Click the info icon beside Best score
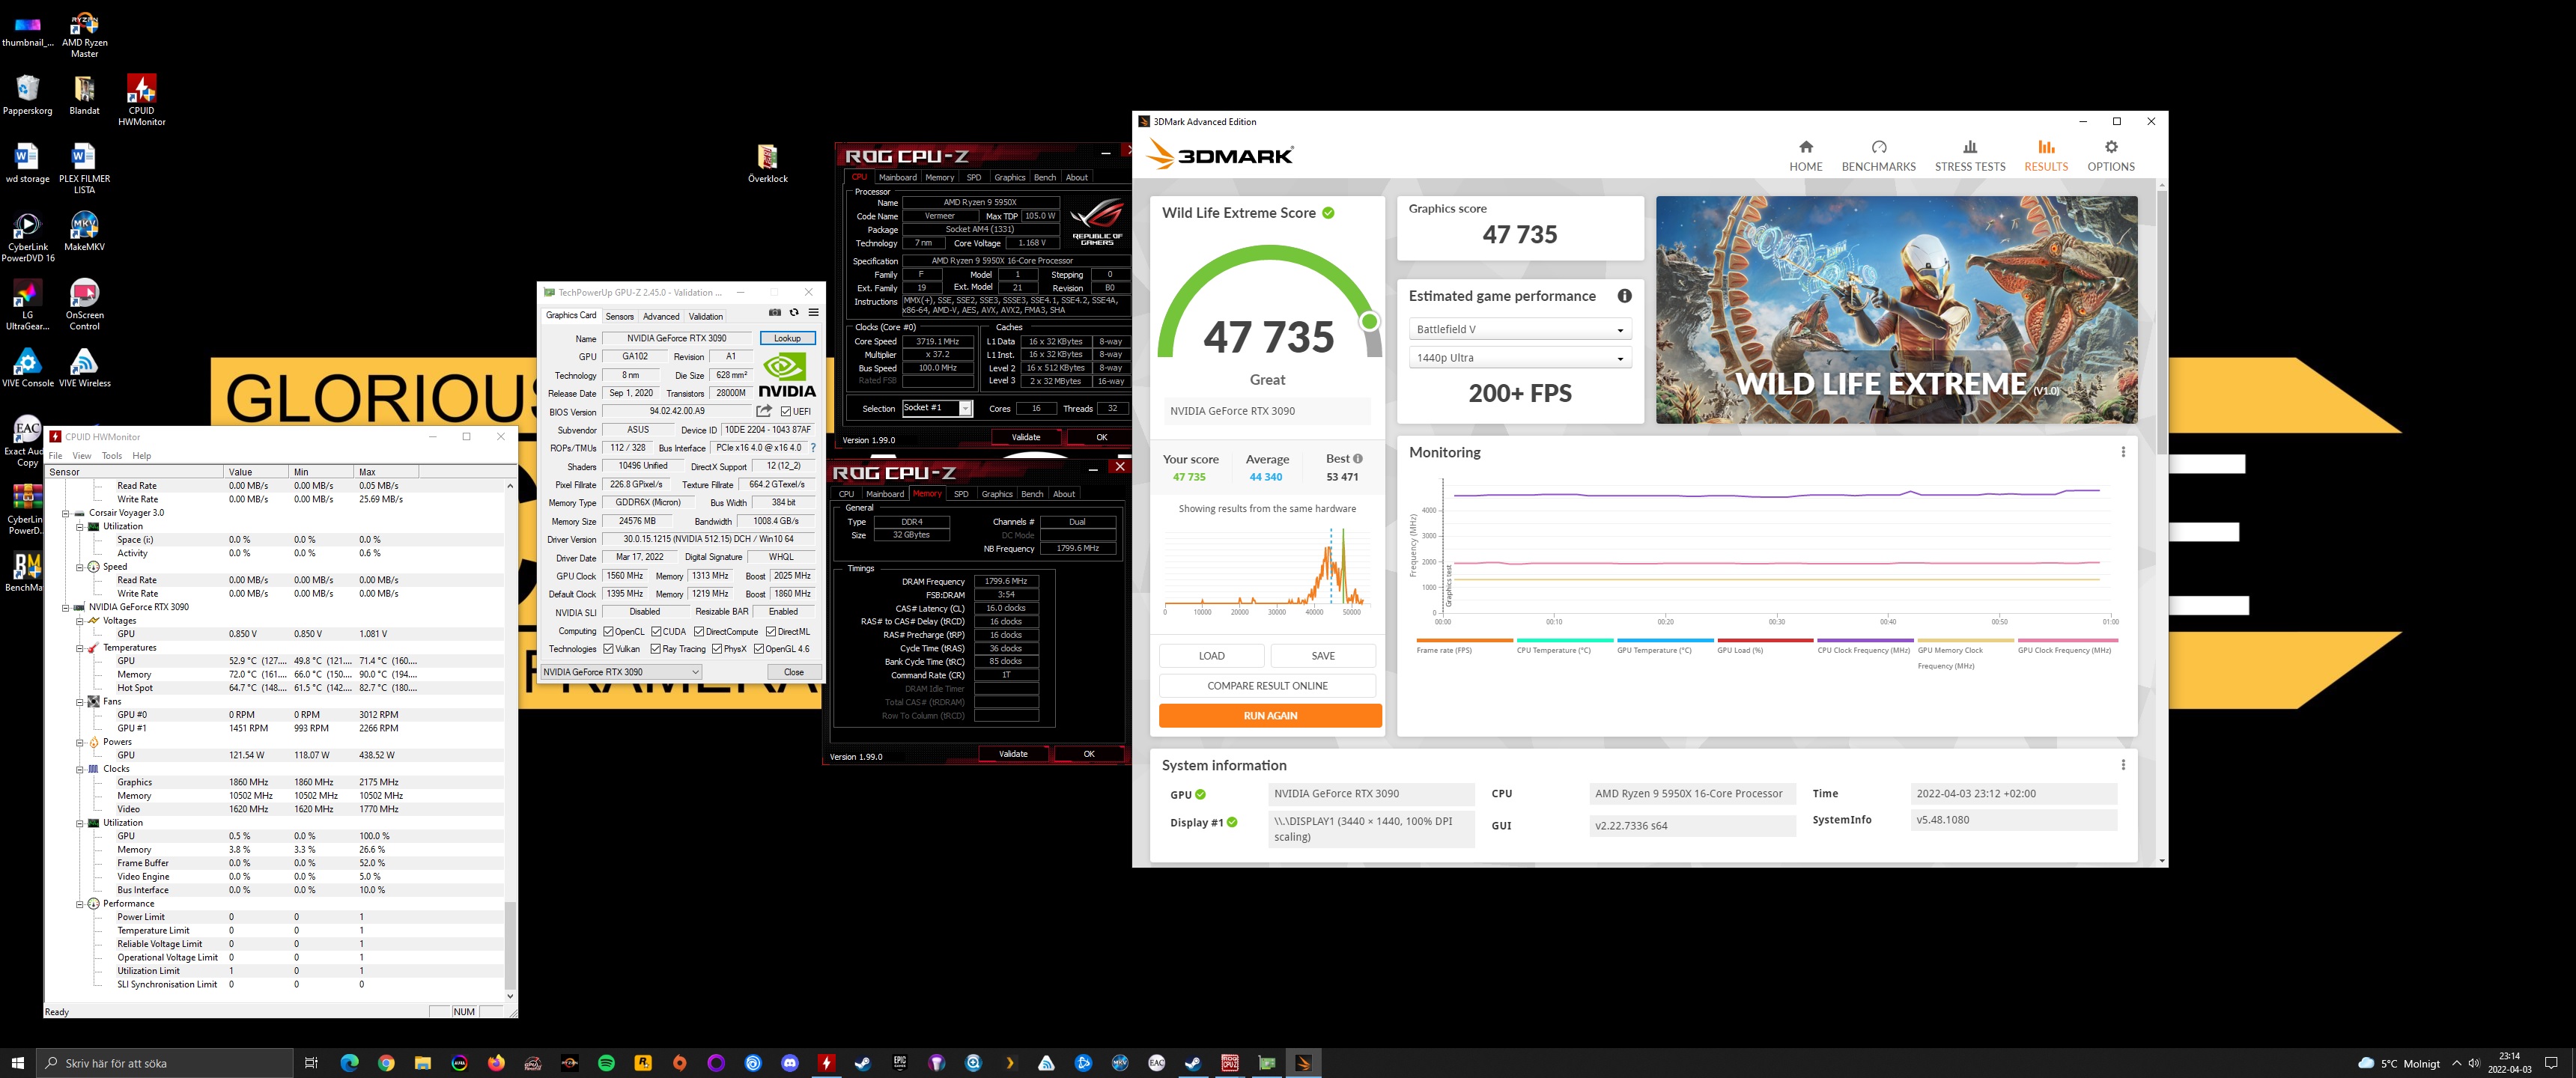 coord(1357,459)
